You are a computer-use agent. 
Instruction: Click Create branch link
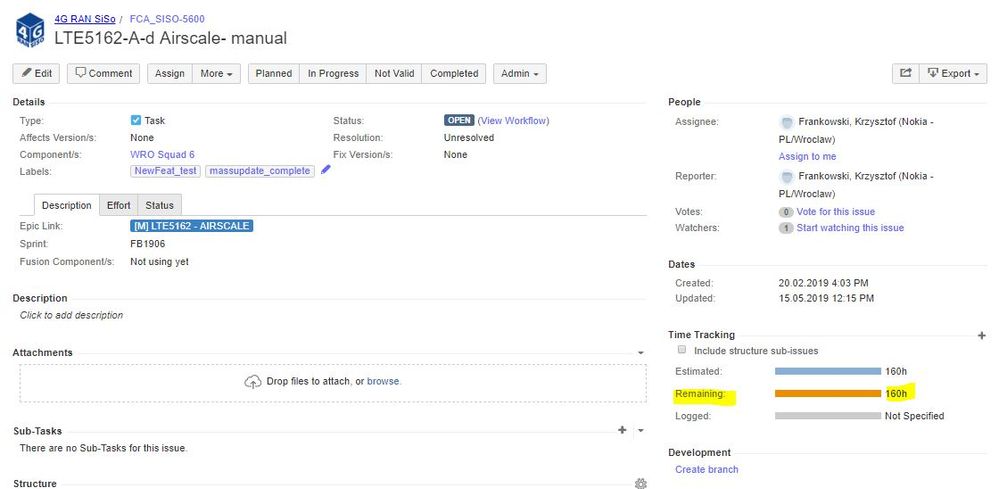707,469
